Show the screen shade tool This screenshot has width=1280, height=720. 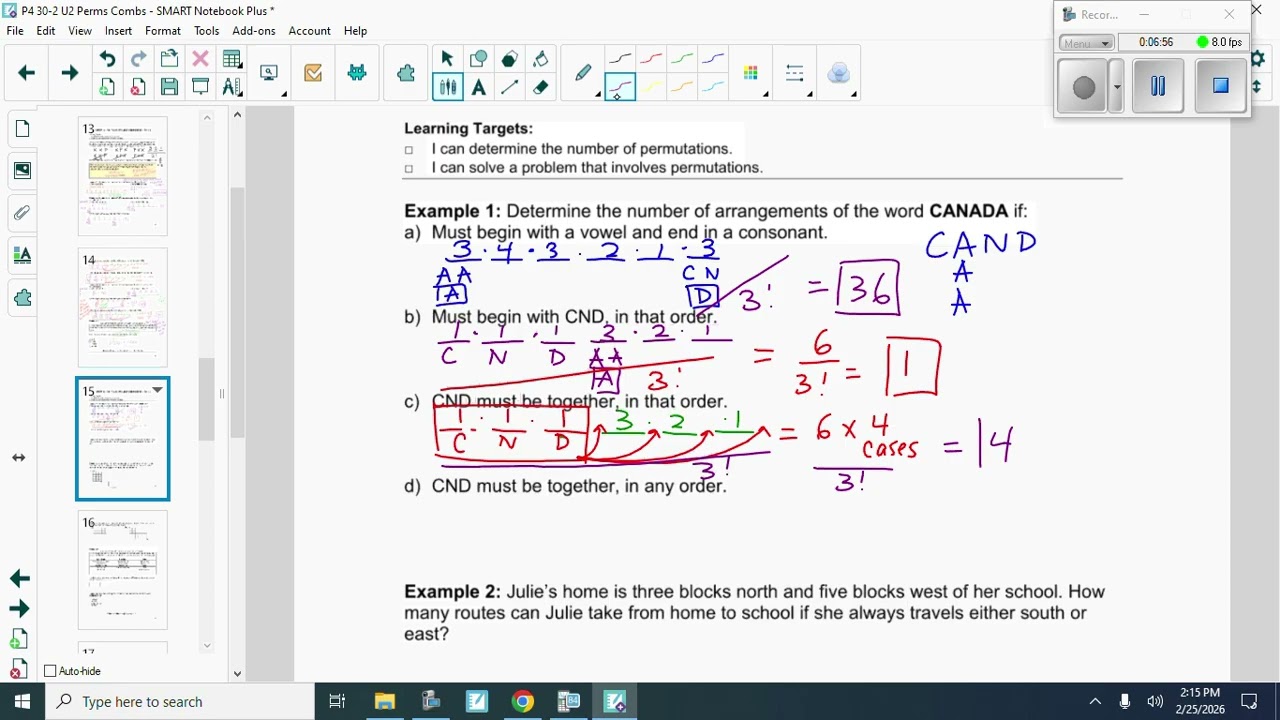tap(200, 87)
